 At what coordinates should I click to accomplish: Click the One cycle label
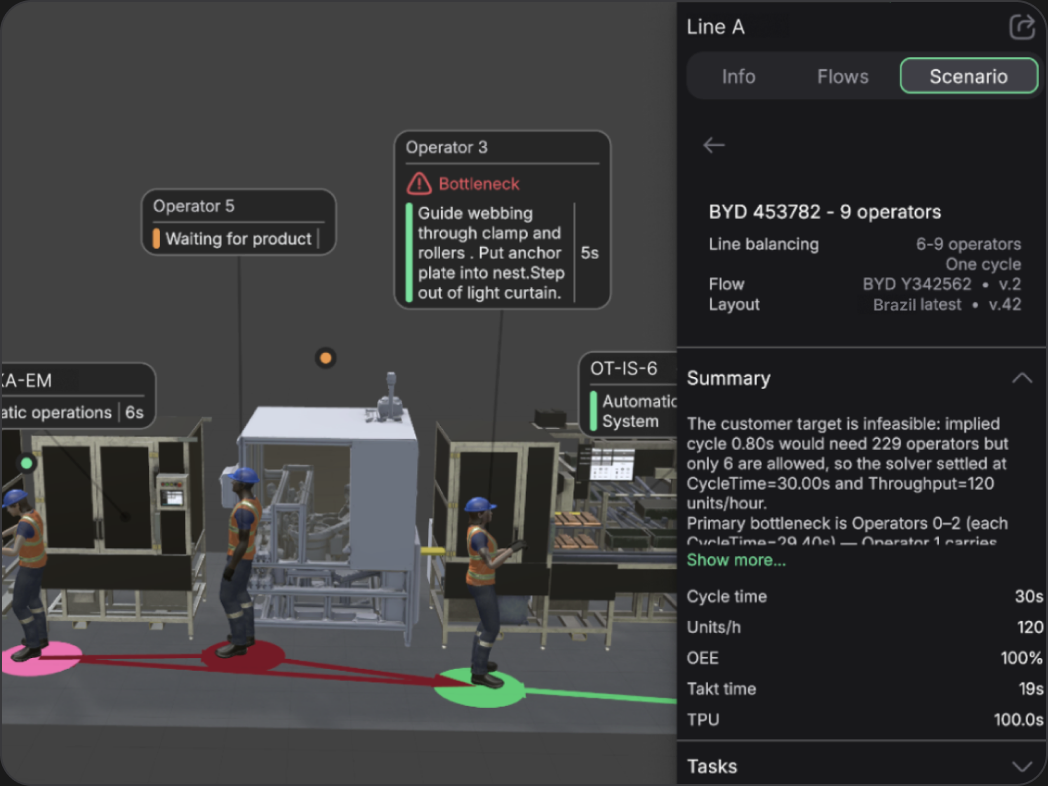[x=982, y=264]
